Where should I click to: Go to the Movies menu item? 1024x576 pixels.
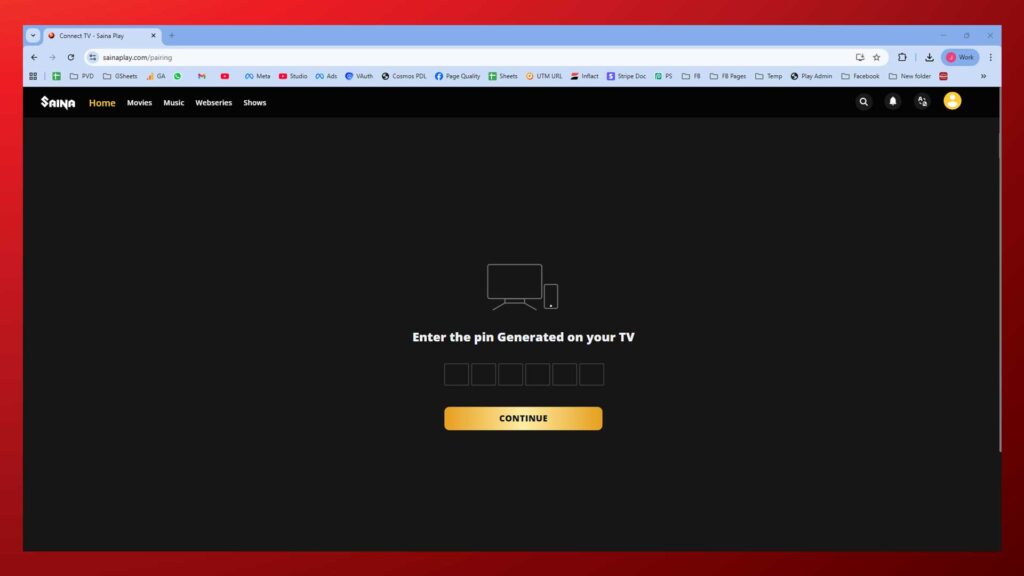(139, 103)
